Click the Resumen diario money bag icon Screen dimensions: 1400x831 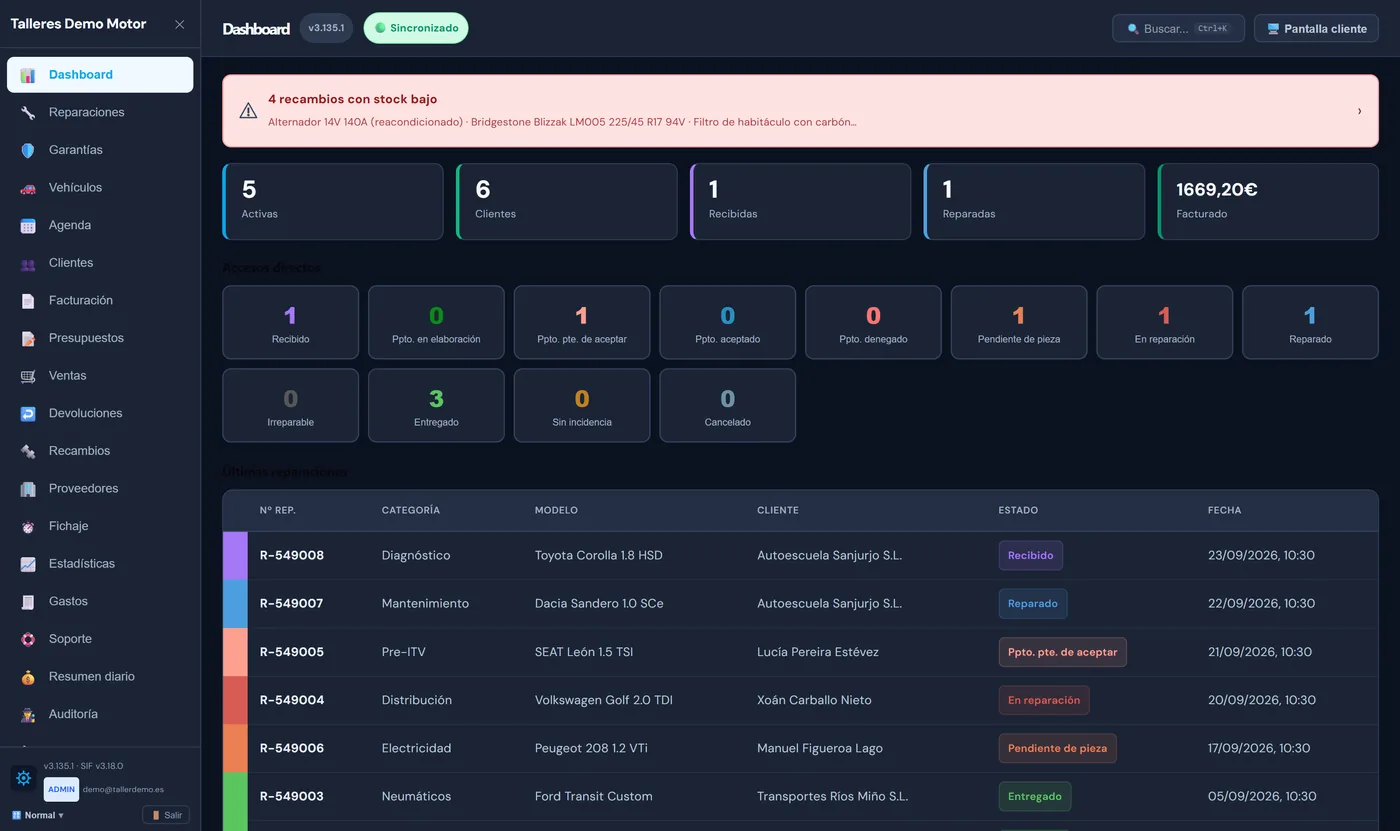pyautogui.click(x=28, y=677)
